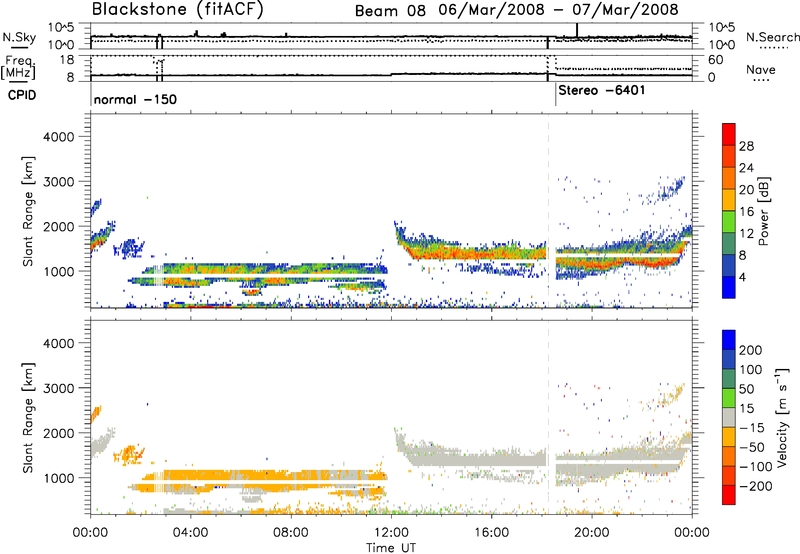The width and height of the screenshot is (800, 554).
Task: Click the "60" tick on the Nave axis
Action: (x=716, y=60)
